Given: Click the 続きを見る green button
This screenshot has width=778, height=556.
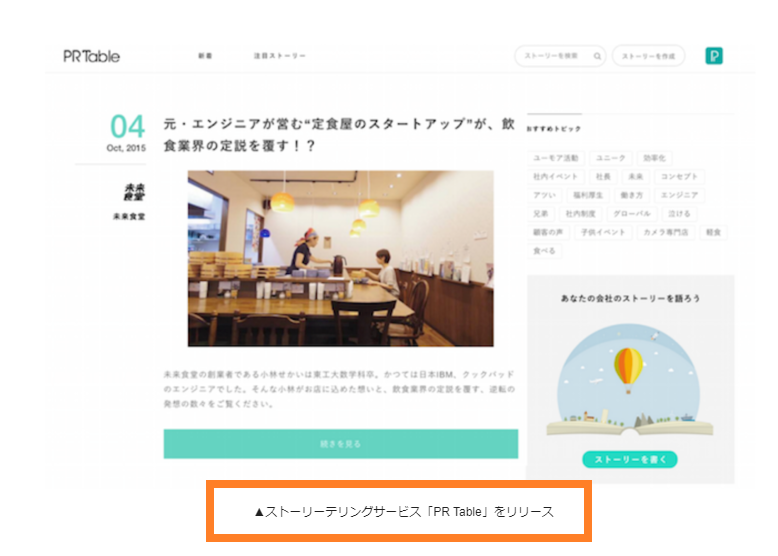Looking at the screenshot, I should [x=340, y=443].
